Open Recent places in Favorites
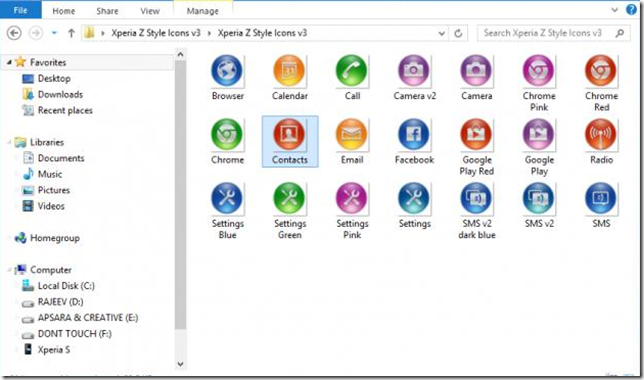 (x=65, y=110)
